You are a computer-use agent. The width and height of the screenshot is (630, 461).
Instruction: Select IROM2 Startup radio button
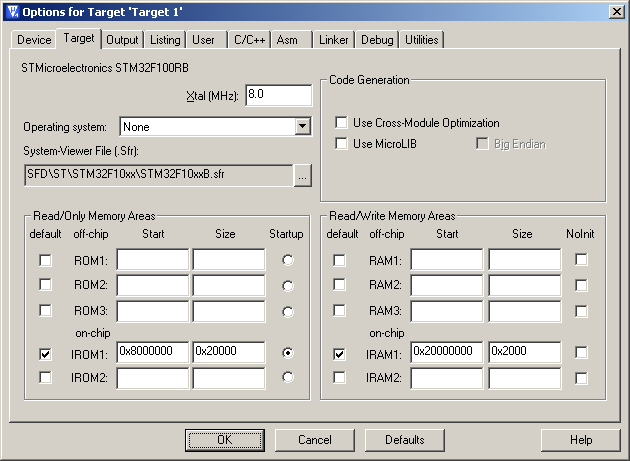[x=288, y=377]
